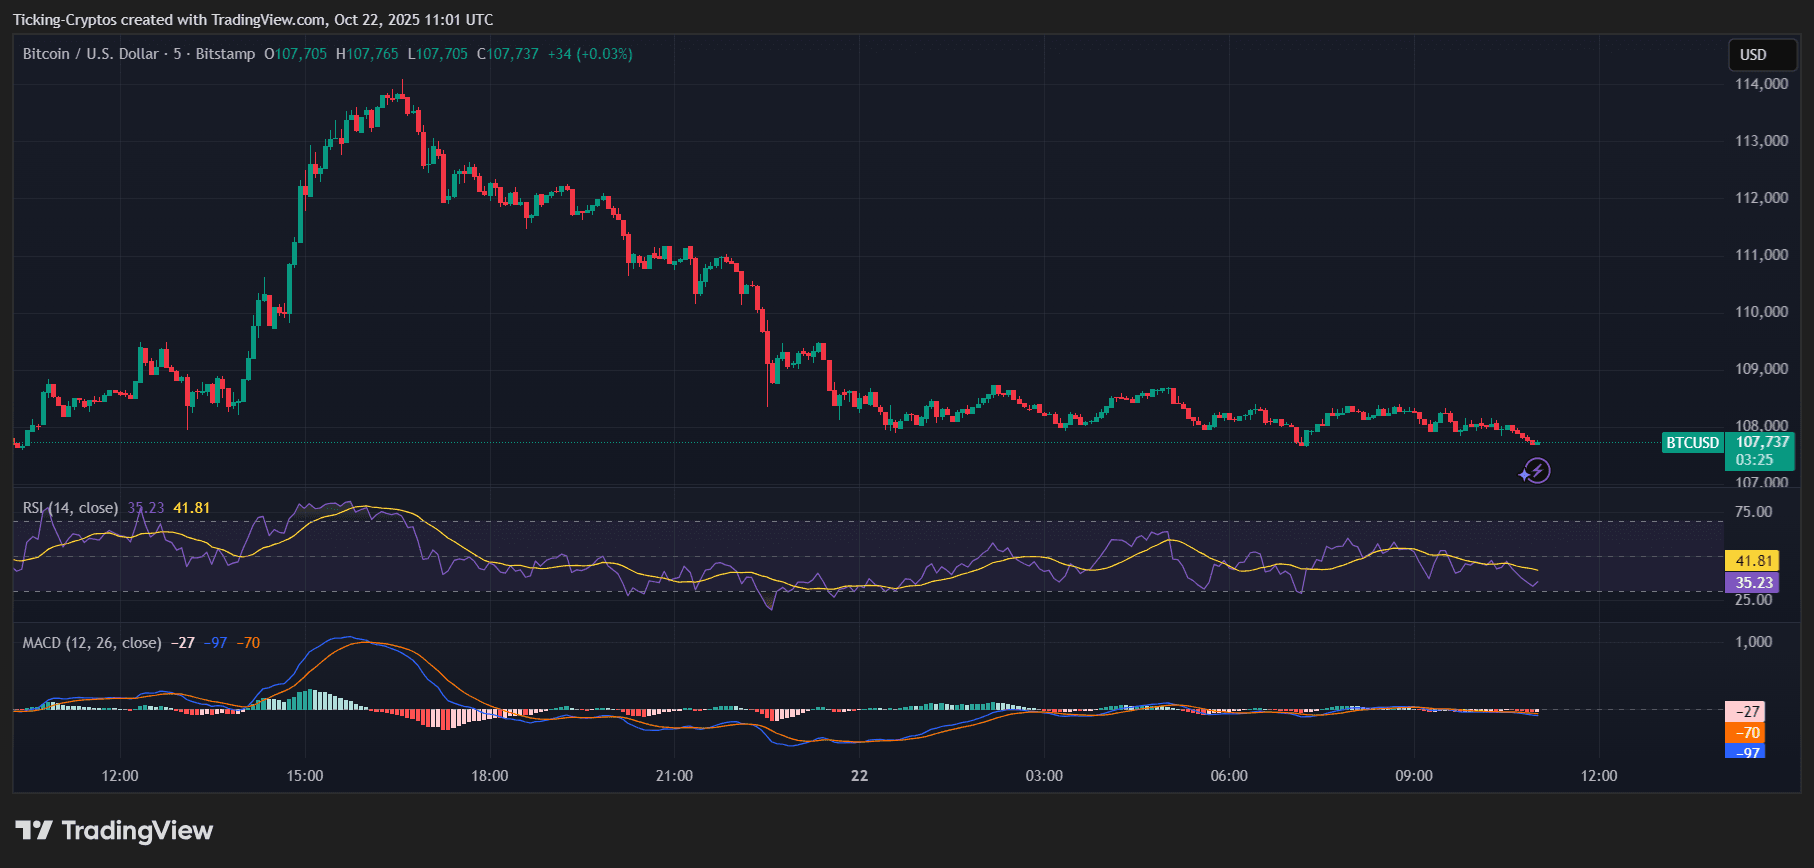Click the BTCUSD symbol price tag
The image size is (1814, 868).
[1692, 443]
